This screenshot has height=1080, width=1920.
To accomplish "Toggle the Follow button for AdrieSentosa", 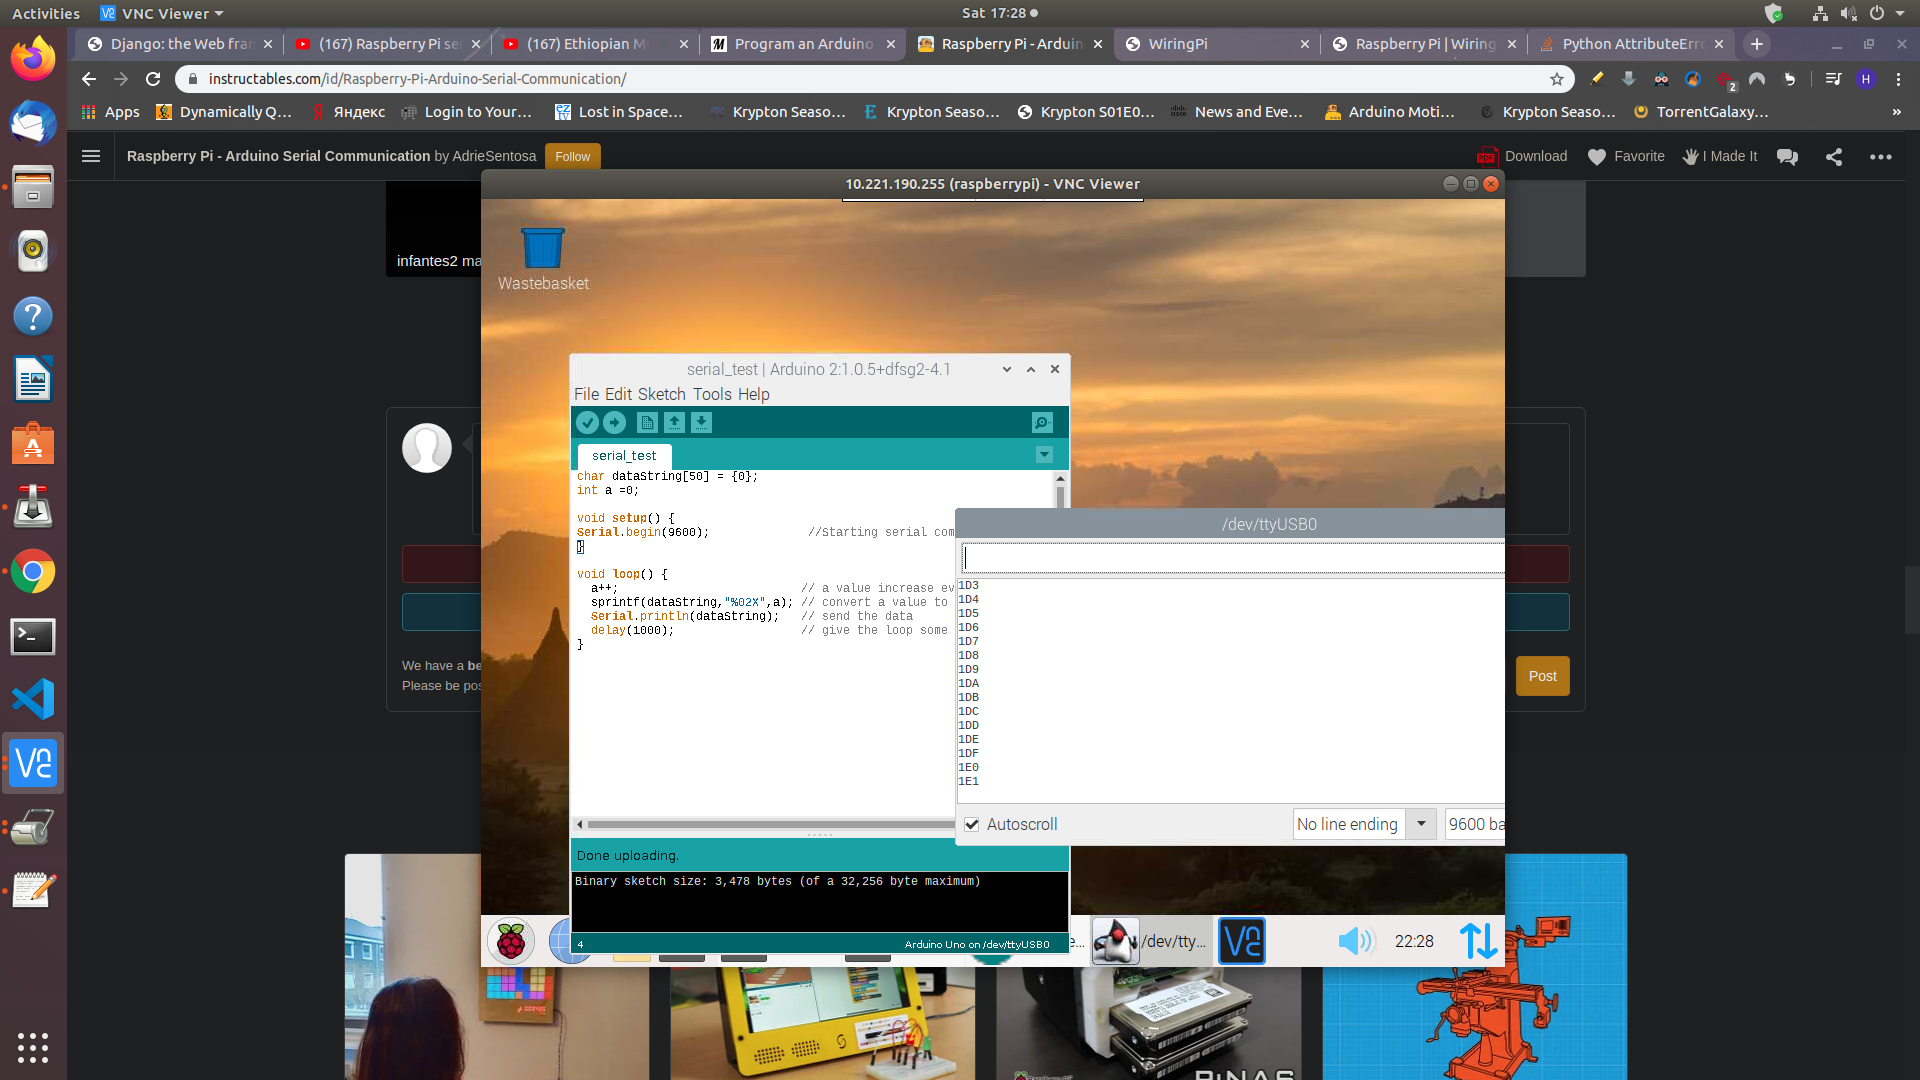I will [x=571, y=156].
